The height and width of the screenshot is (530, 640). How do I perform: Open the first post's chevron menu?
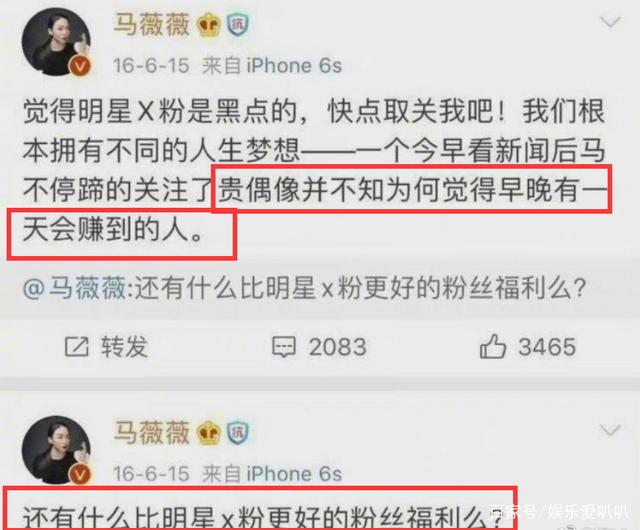[610, 22]
